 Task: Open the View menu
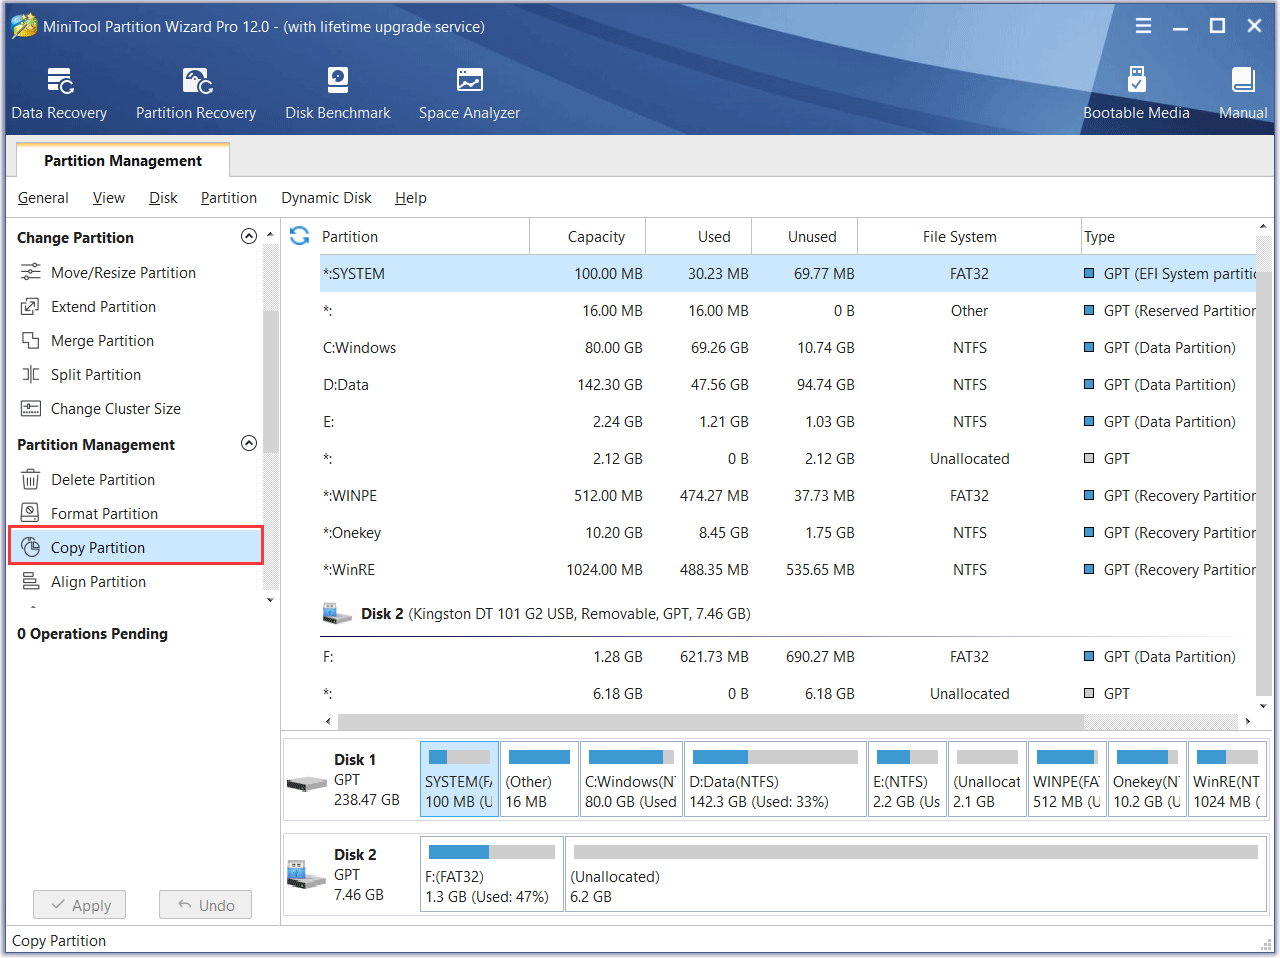coord(109,197)
